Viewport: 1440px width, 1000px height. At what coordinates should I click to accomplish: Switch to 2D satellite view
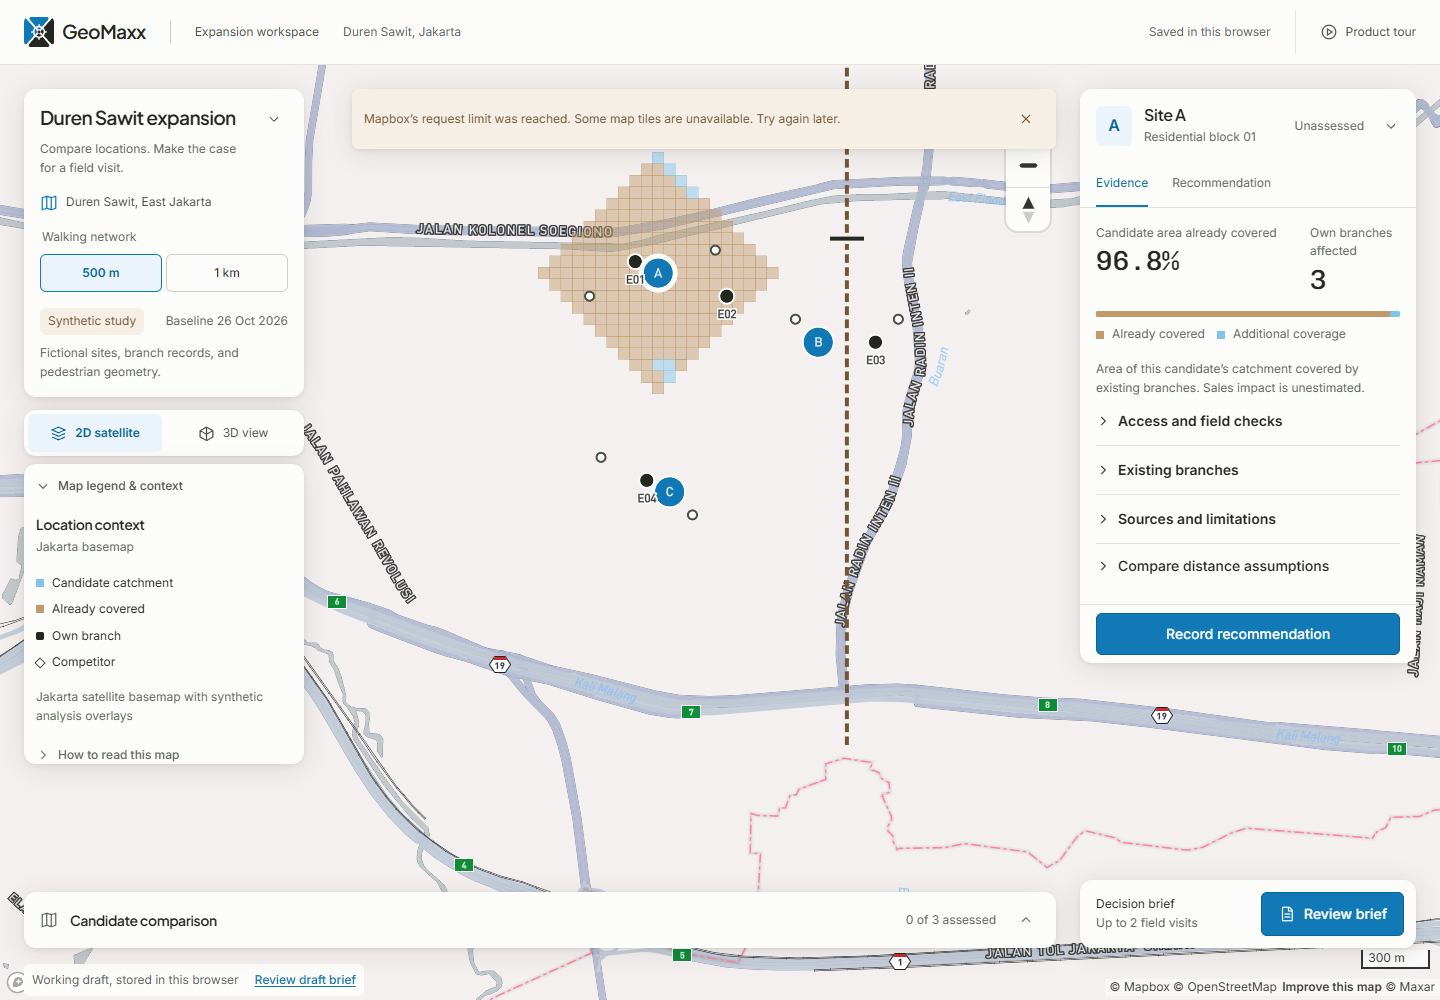(x=95, y=433)
